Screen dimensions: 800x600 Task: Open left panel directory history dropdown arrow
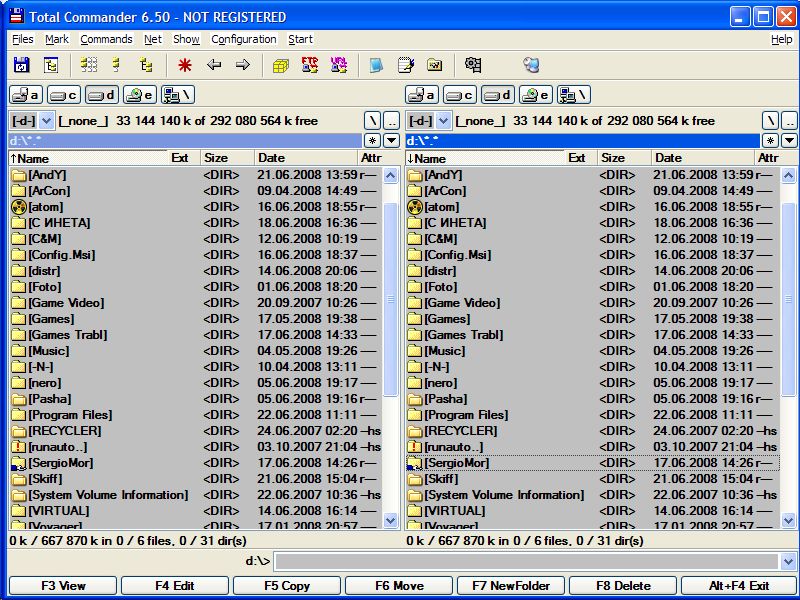click(x=392, y=141)
